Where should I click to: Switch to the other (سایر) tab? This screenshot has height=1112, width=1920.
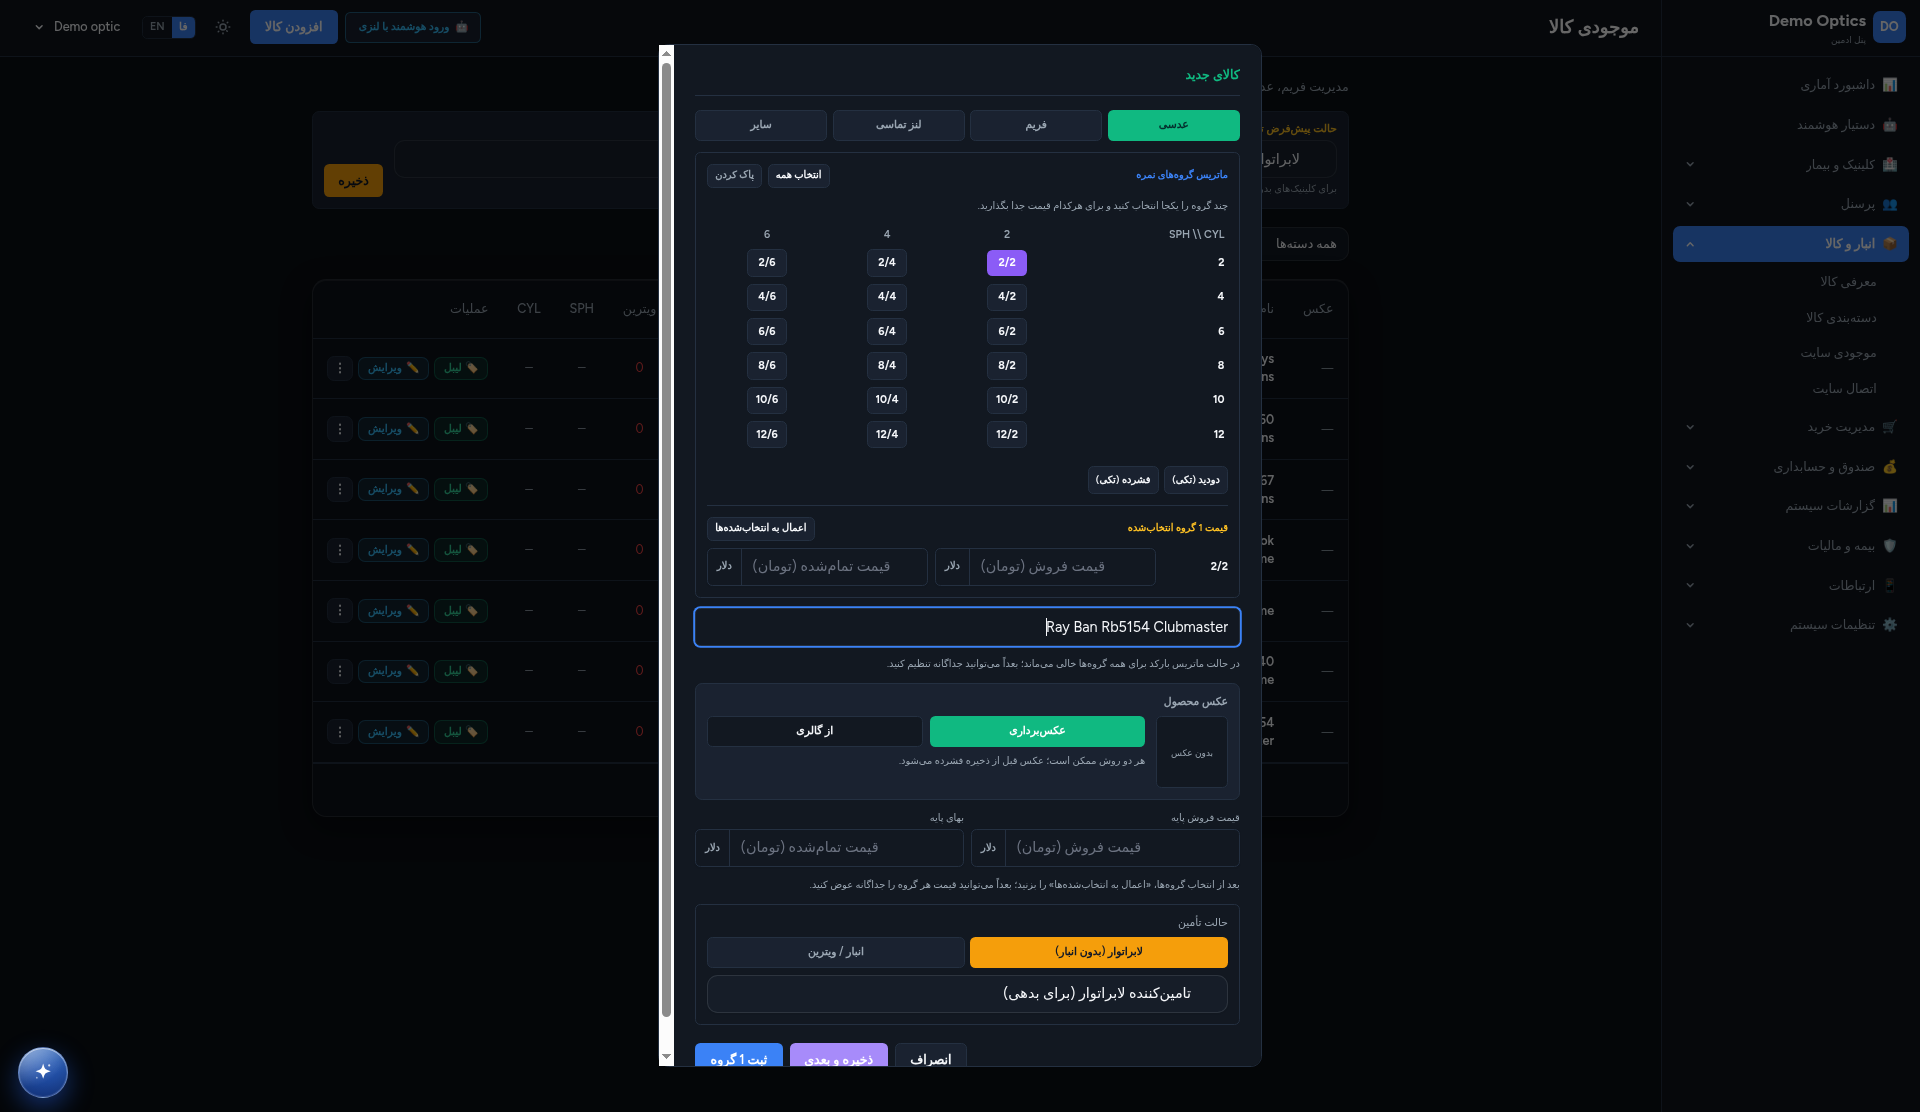[x=761, y=125]
